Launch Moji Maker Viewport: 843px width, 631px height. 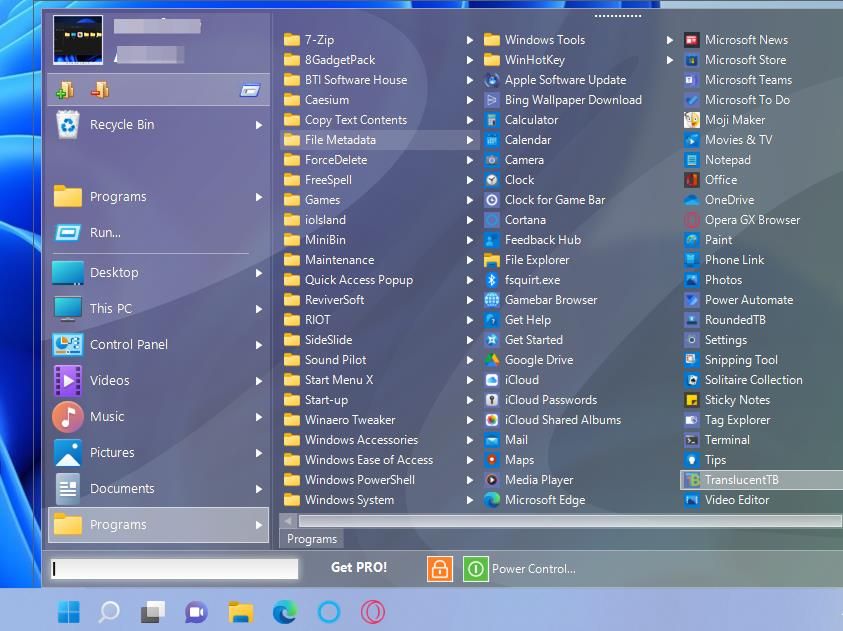(725, 120)
